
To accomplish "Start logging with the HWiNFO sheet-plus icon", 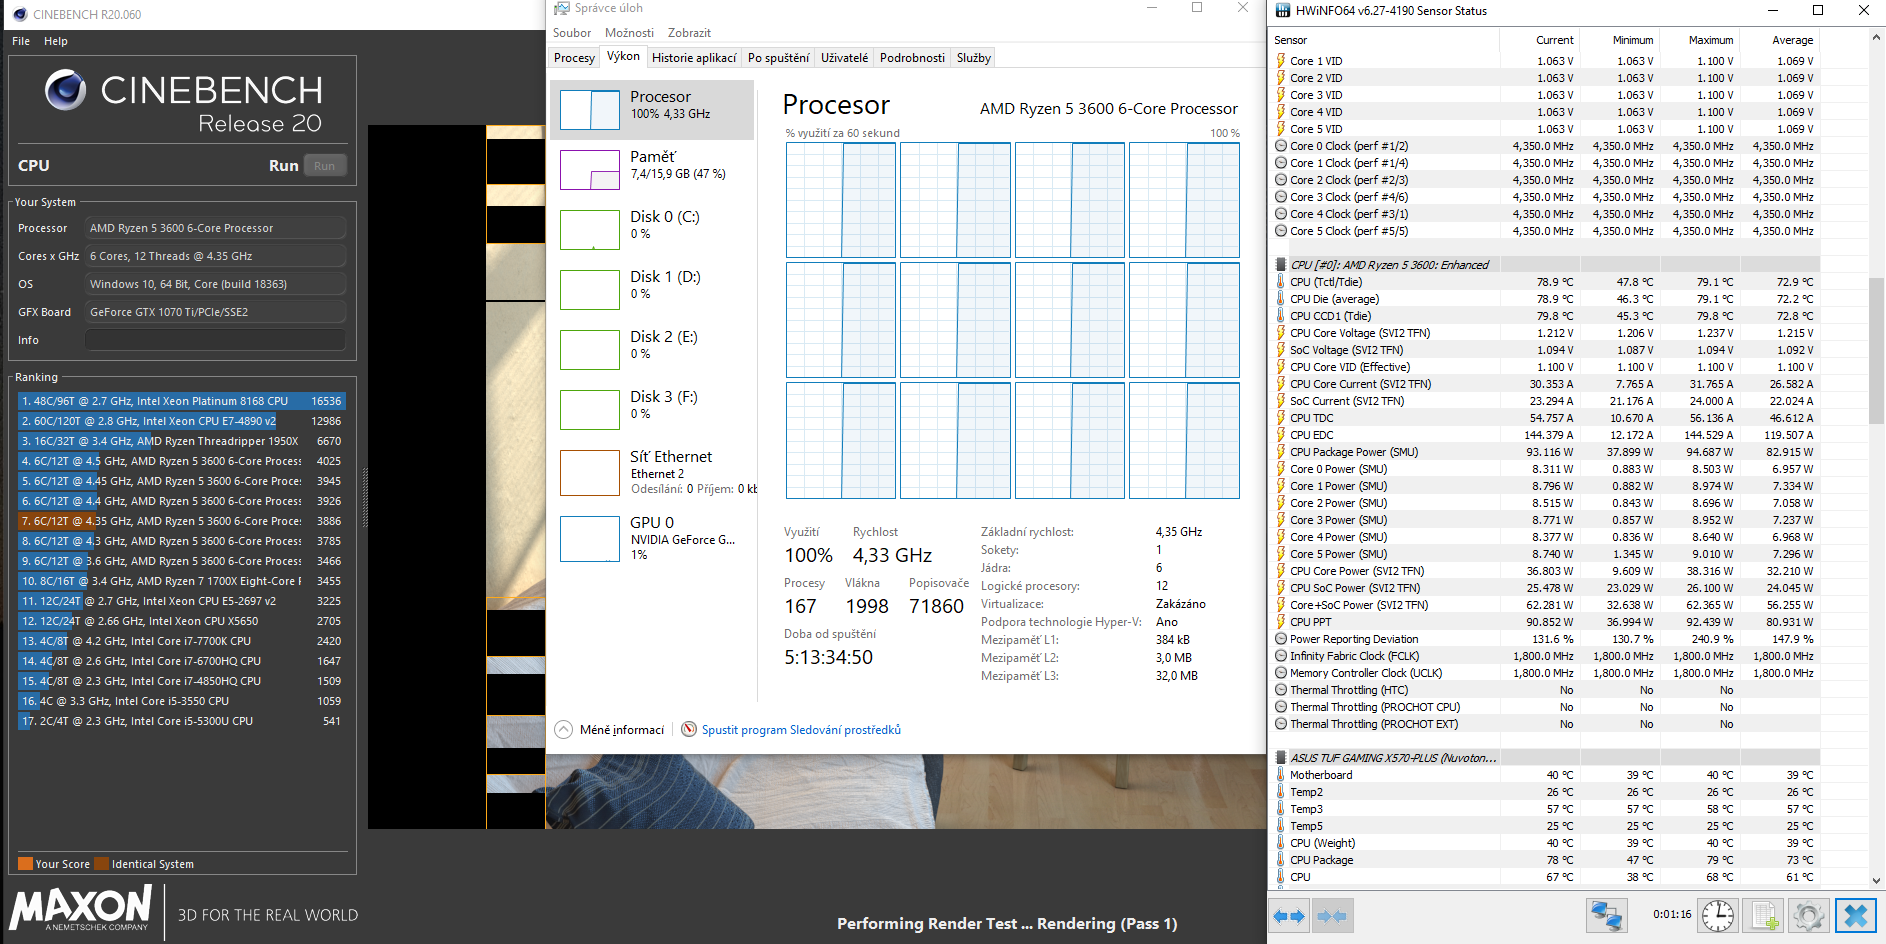I will (1764, 916).
